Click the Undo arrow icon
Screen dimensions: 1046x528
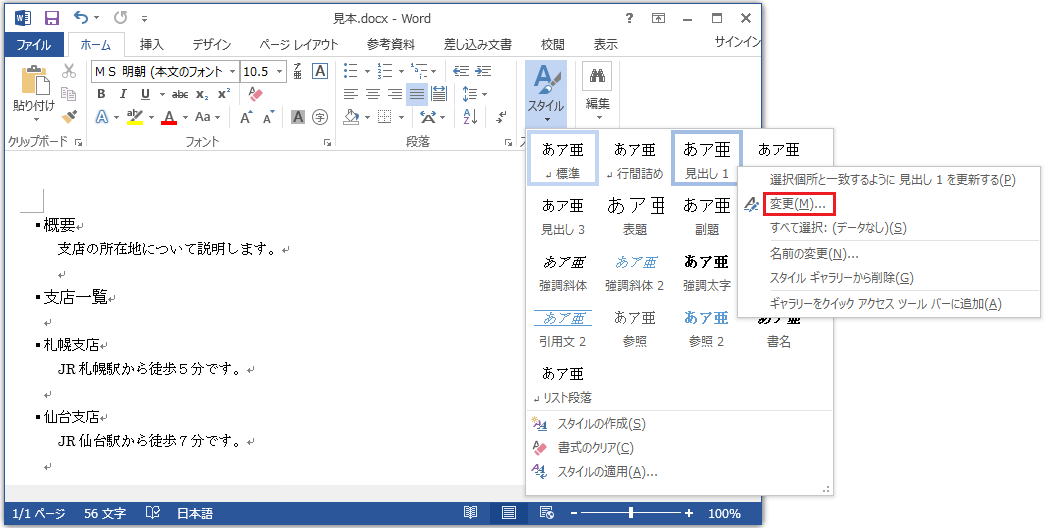click(81, 18)
